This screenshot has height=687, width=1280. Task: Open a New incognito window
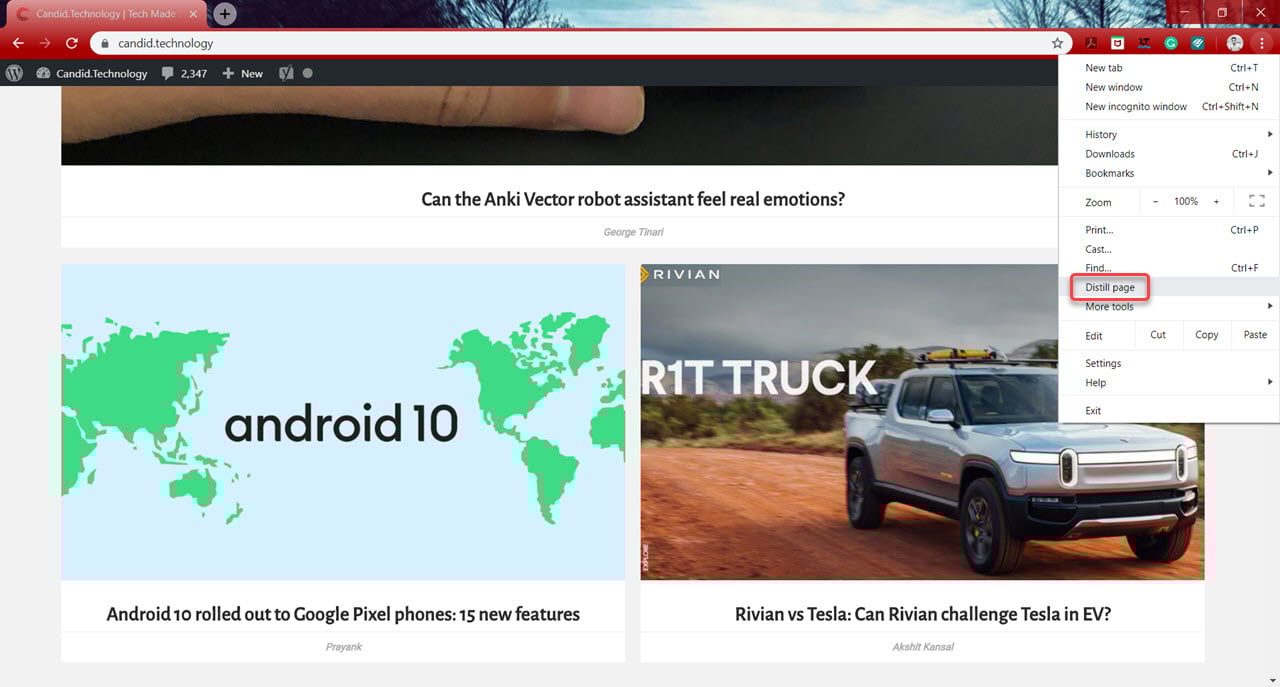(x=1169, y=106)
